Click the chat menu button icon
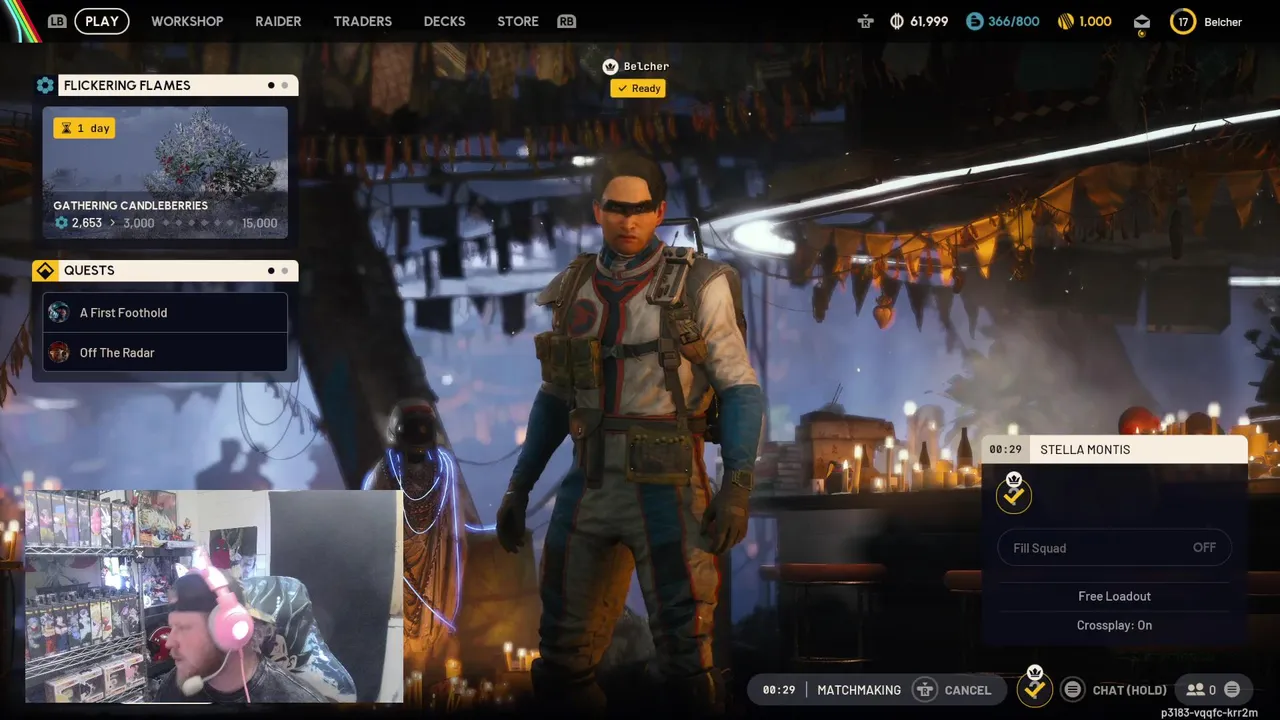This screenshot has width=1280, height=720. coord(1072,690)
